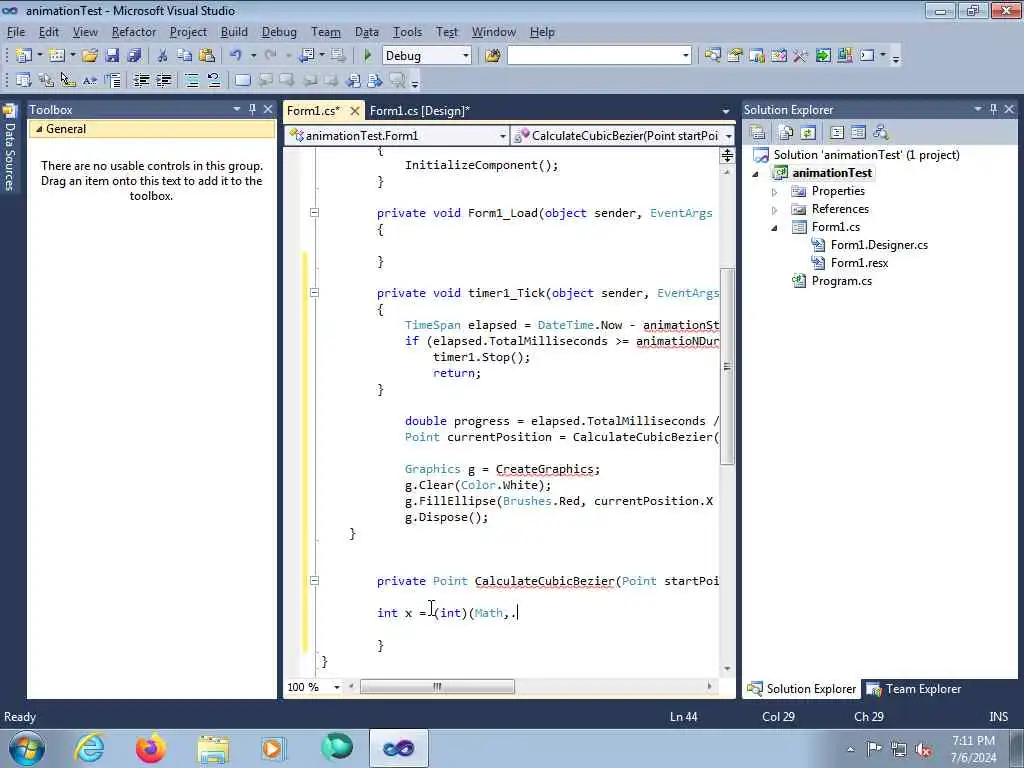Open the Toolbox via wrench-and-hammer icon

(800, 56)
